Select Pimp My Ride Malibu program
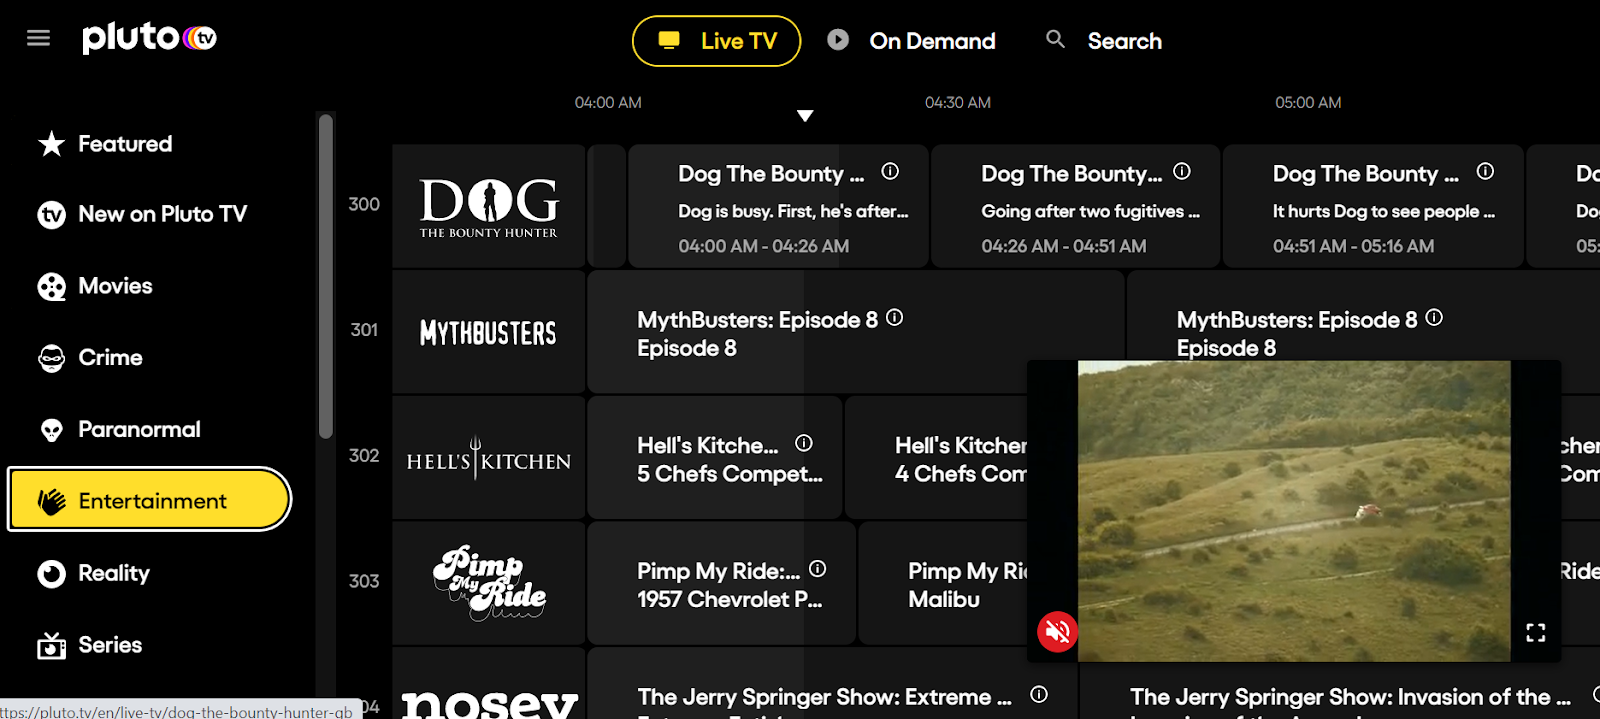This screenshot has height=719, width=1600. (x=944, y=583)
